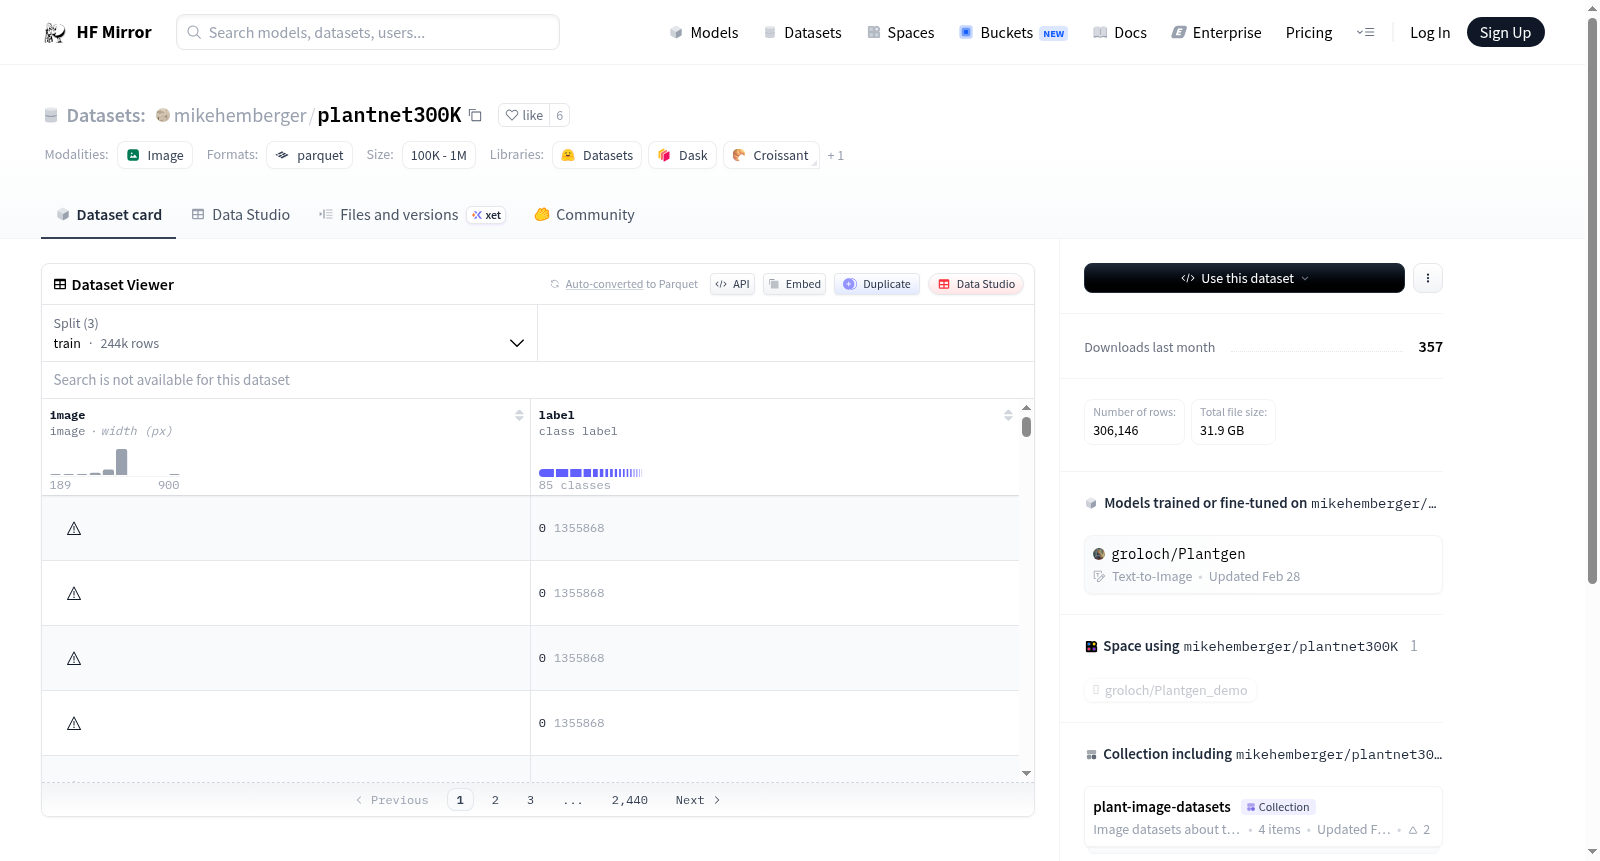1600x861 pixels.
Task: Click the warning icon in the third row
Action: click(74, 658)
